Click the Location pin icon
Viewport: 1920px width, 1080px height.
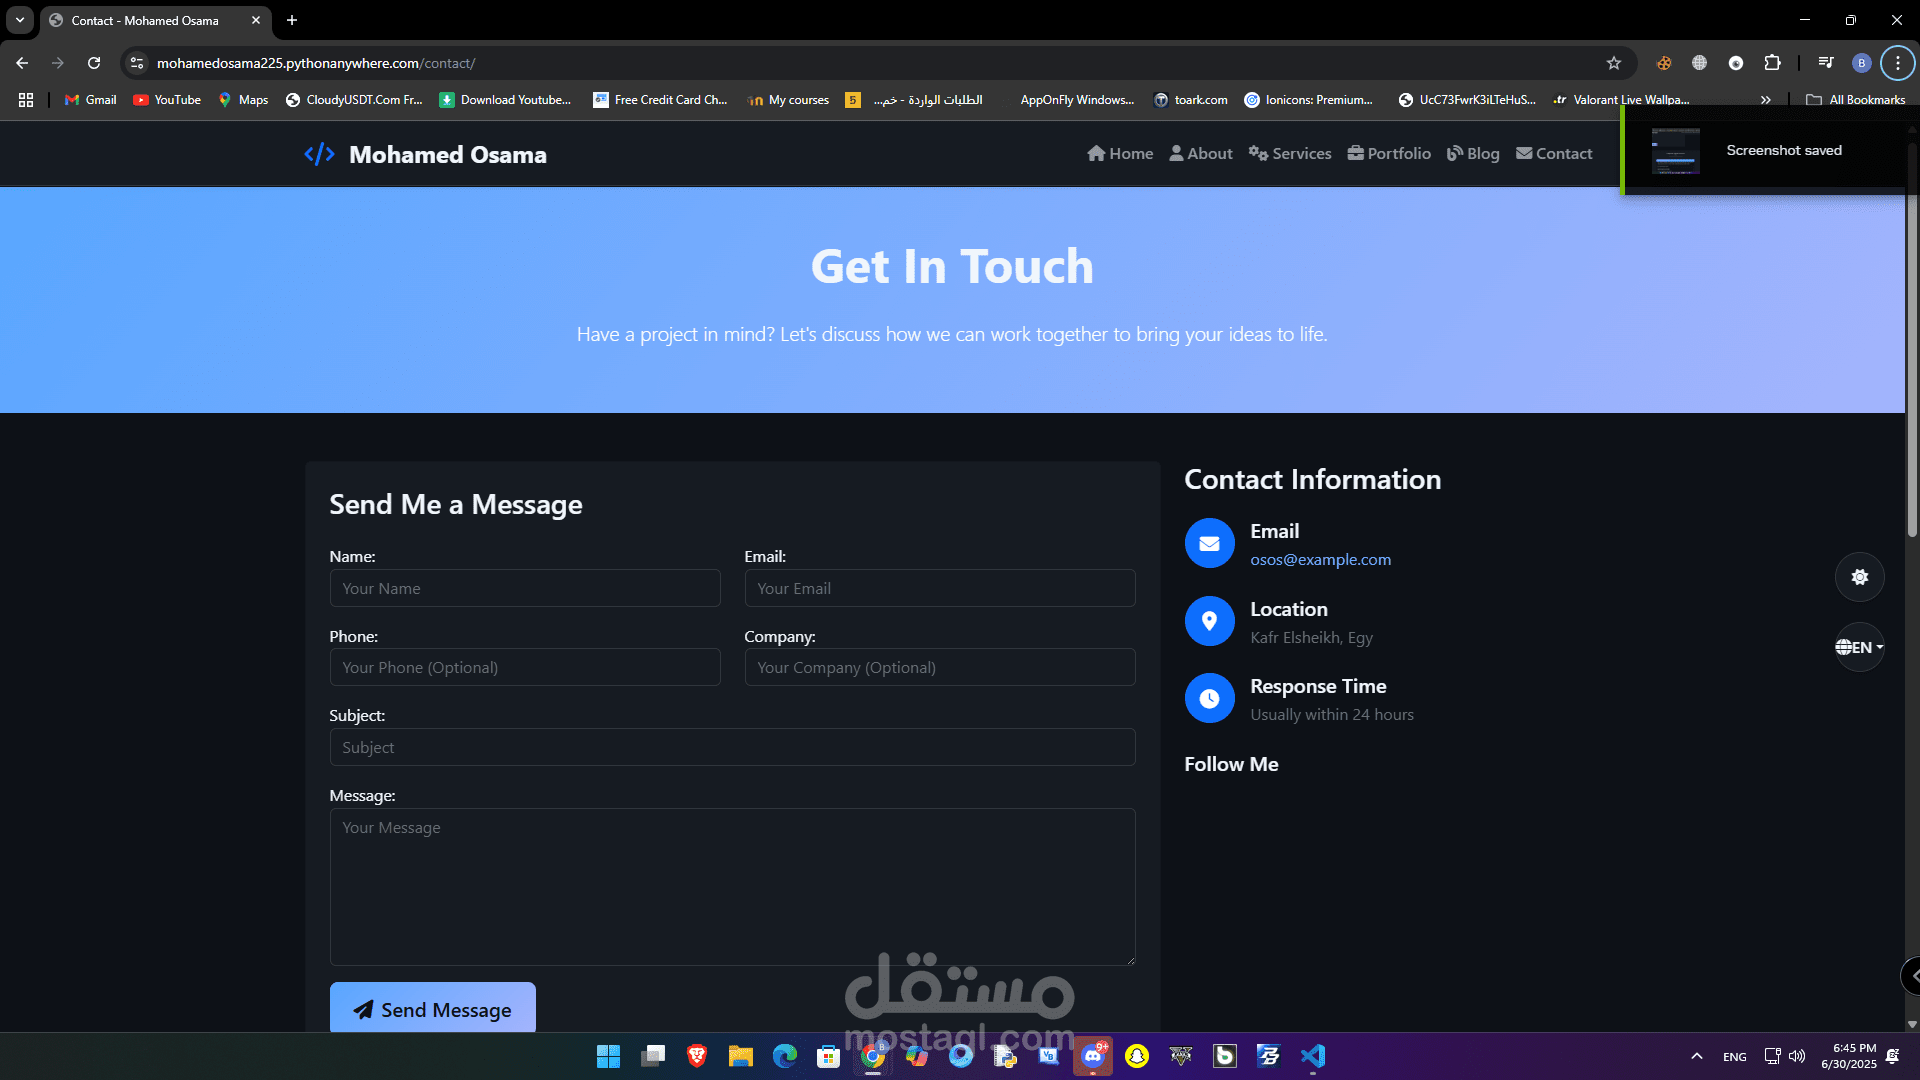(1209, 621)
